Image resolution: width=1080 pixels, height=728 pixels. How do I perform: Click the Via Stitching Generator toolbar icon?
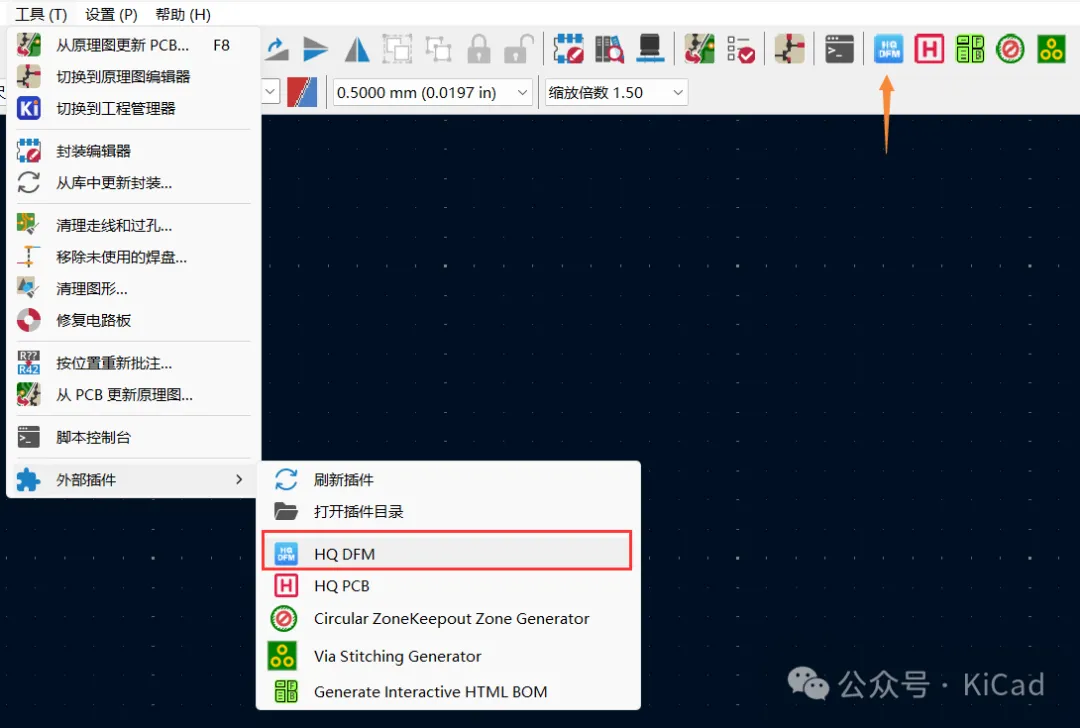click(1051, 48)
